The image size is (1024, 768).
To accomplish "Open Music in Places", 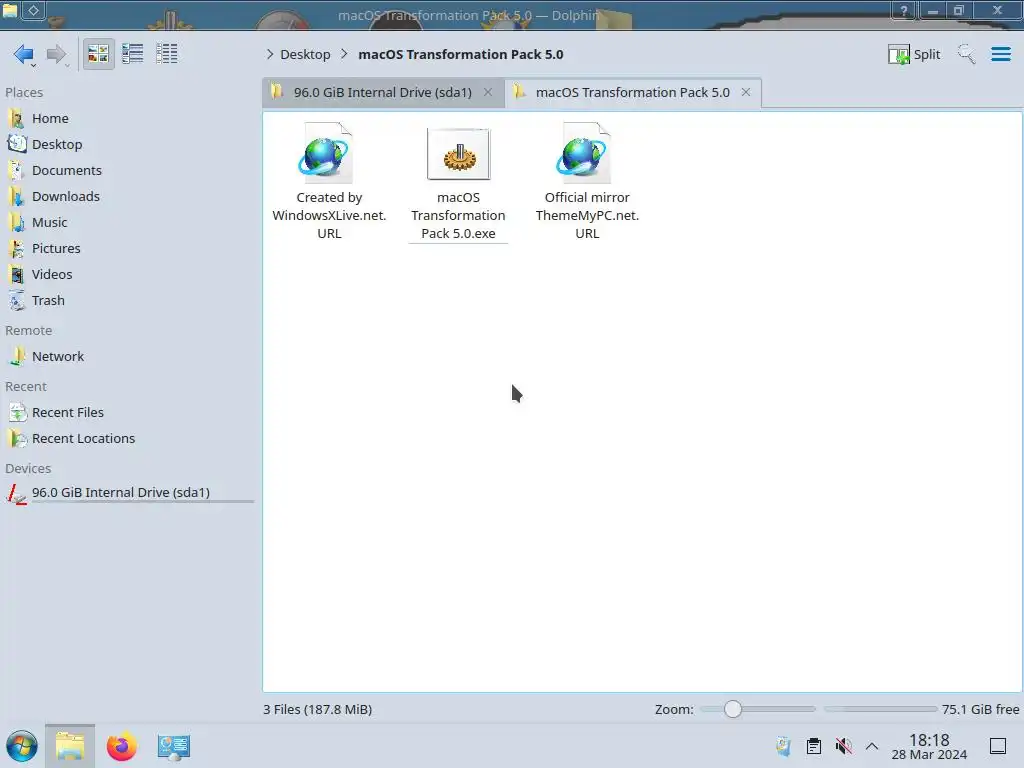I will pos(50,223).
